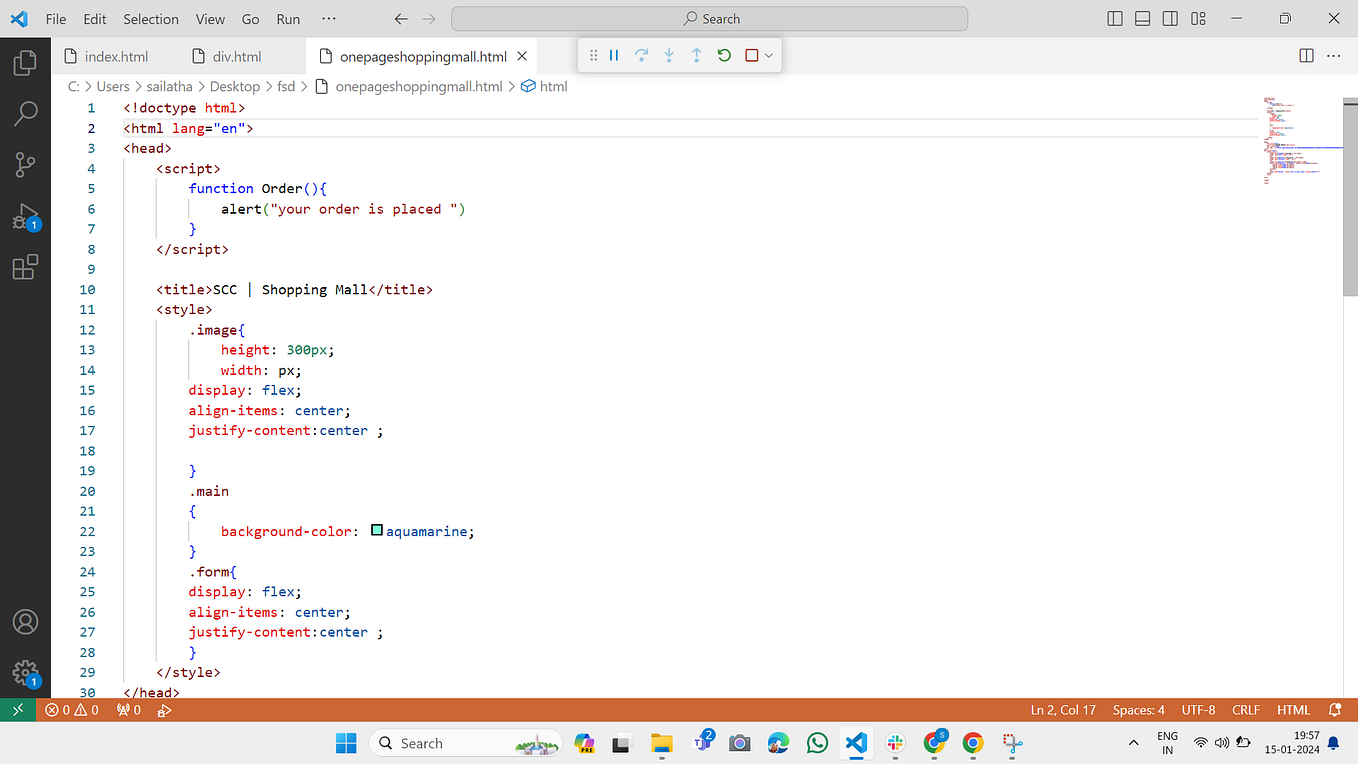
Task: Open the Run and Debug view
Action: click(25, 215)
